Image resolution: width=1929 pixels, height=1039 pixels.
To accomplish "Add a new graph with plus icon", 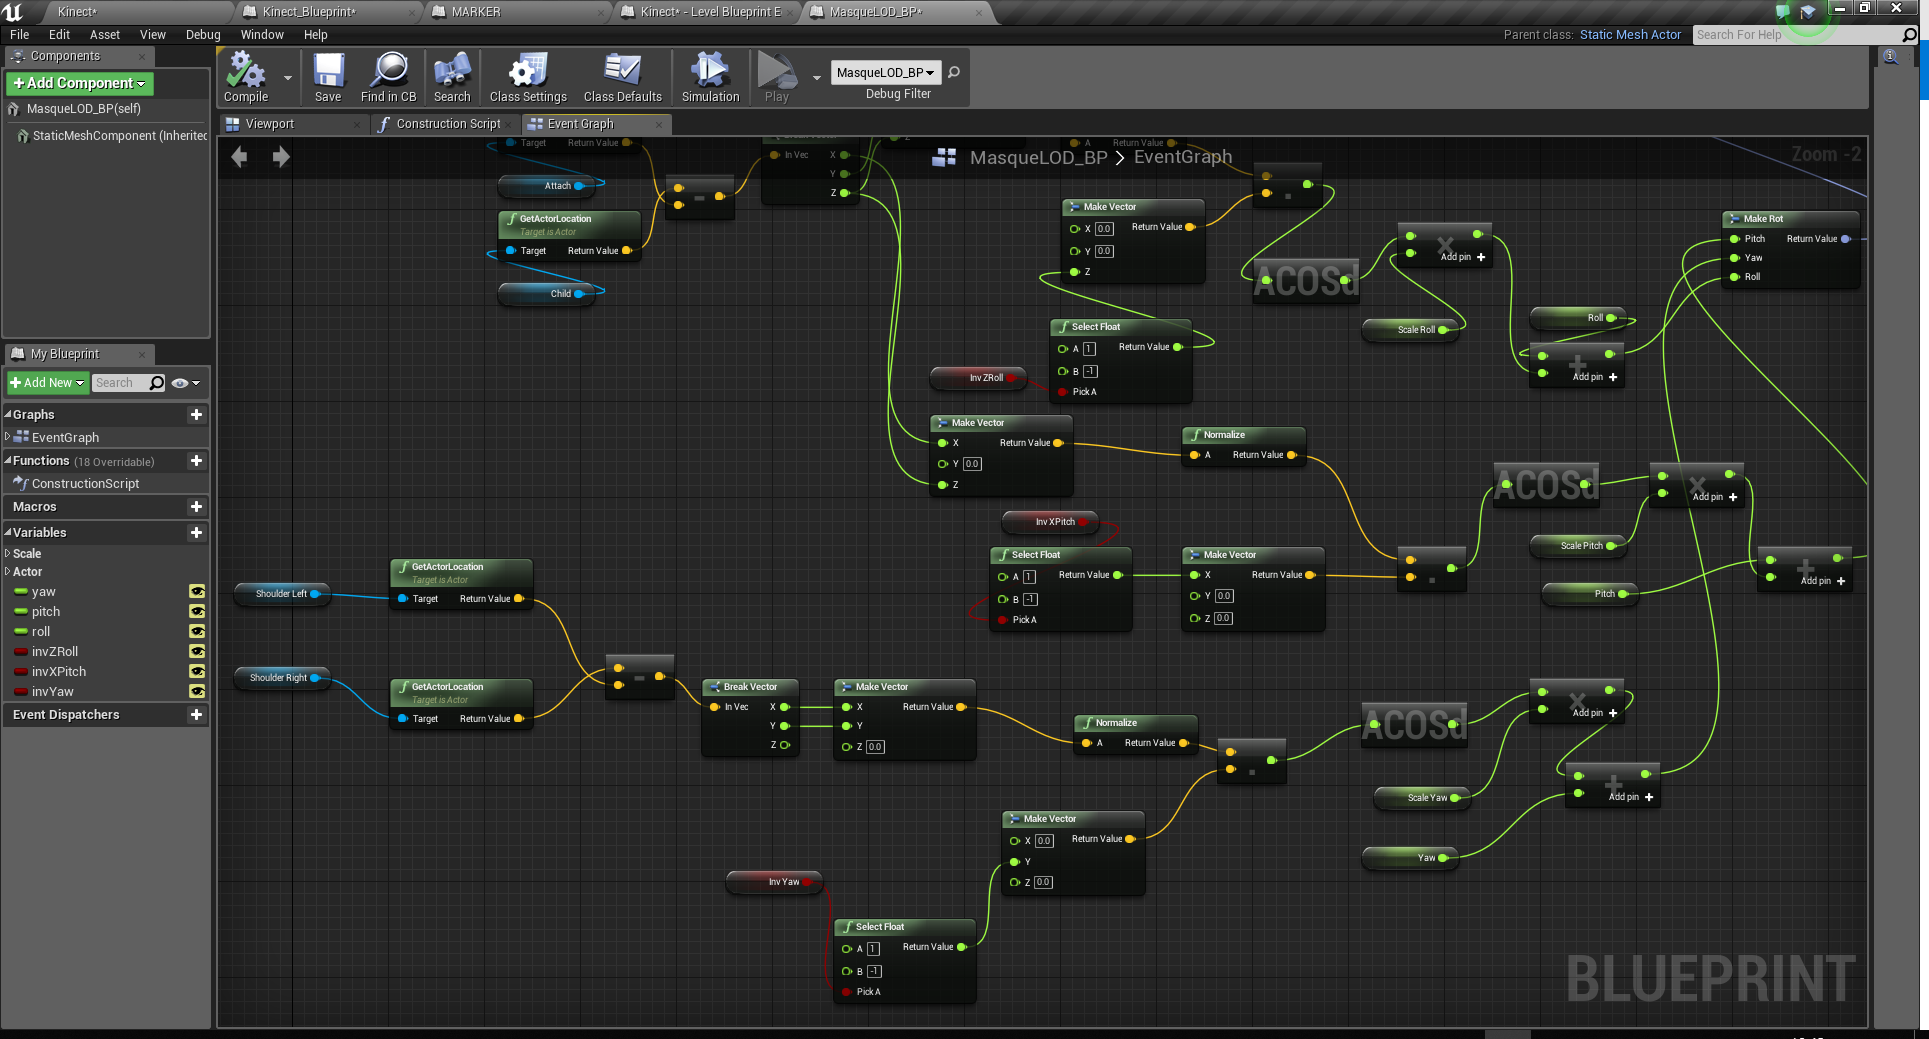I will pyautogui.click(x=196, y=414).
